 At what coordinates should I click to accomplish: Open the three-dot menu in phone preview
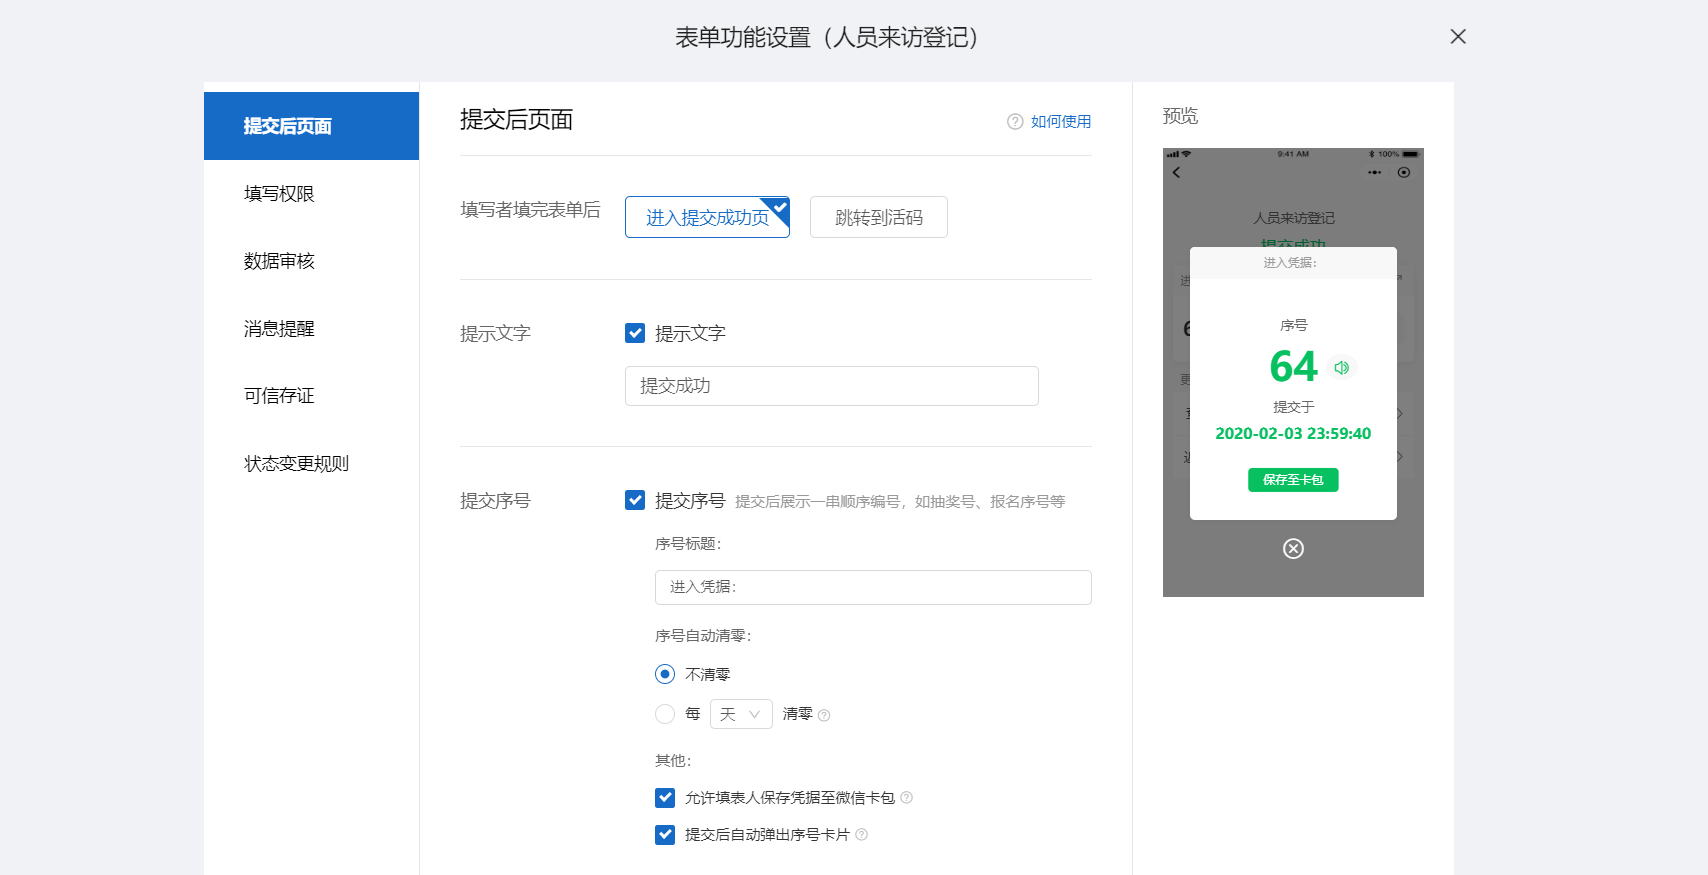click(x=1375, y=172)
